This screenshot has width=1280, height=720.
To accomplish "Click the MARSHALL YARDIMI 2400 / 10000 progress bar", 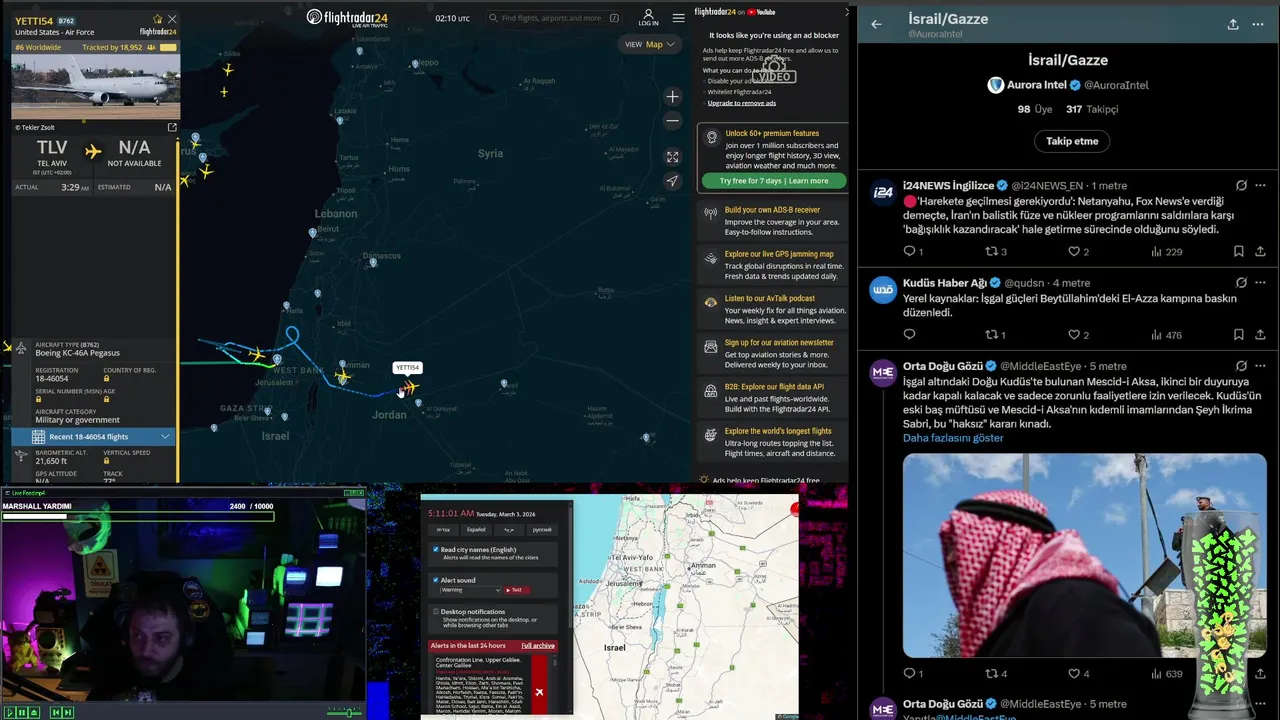I will [x=138, y=517].
